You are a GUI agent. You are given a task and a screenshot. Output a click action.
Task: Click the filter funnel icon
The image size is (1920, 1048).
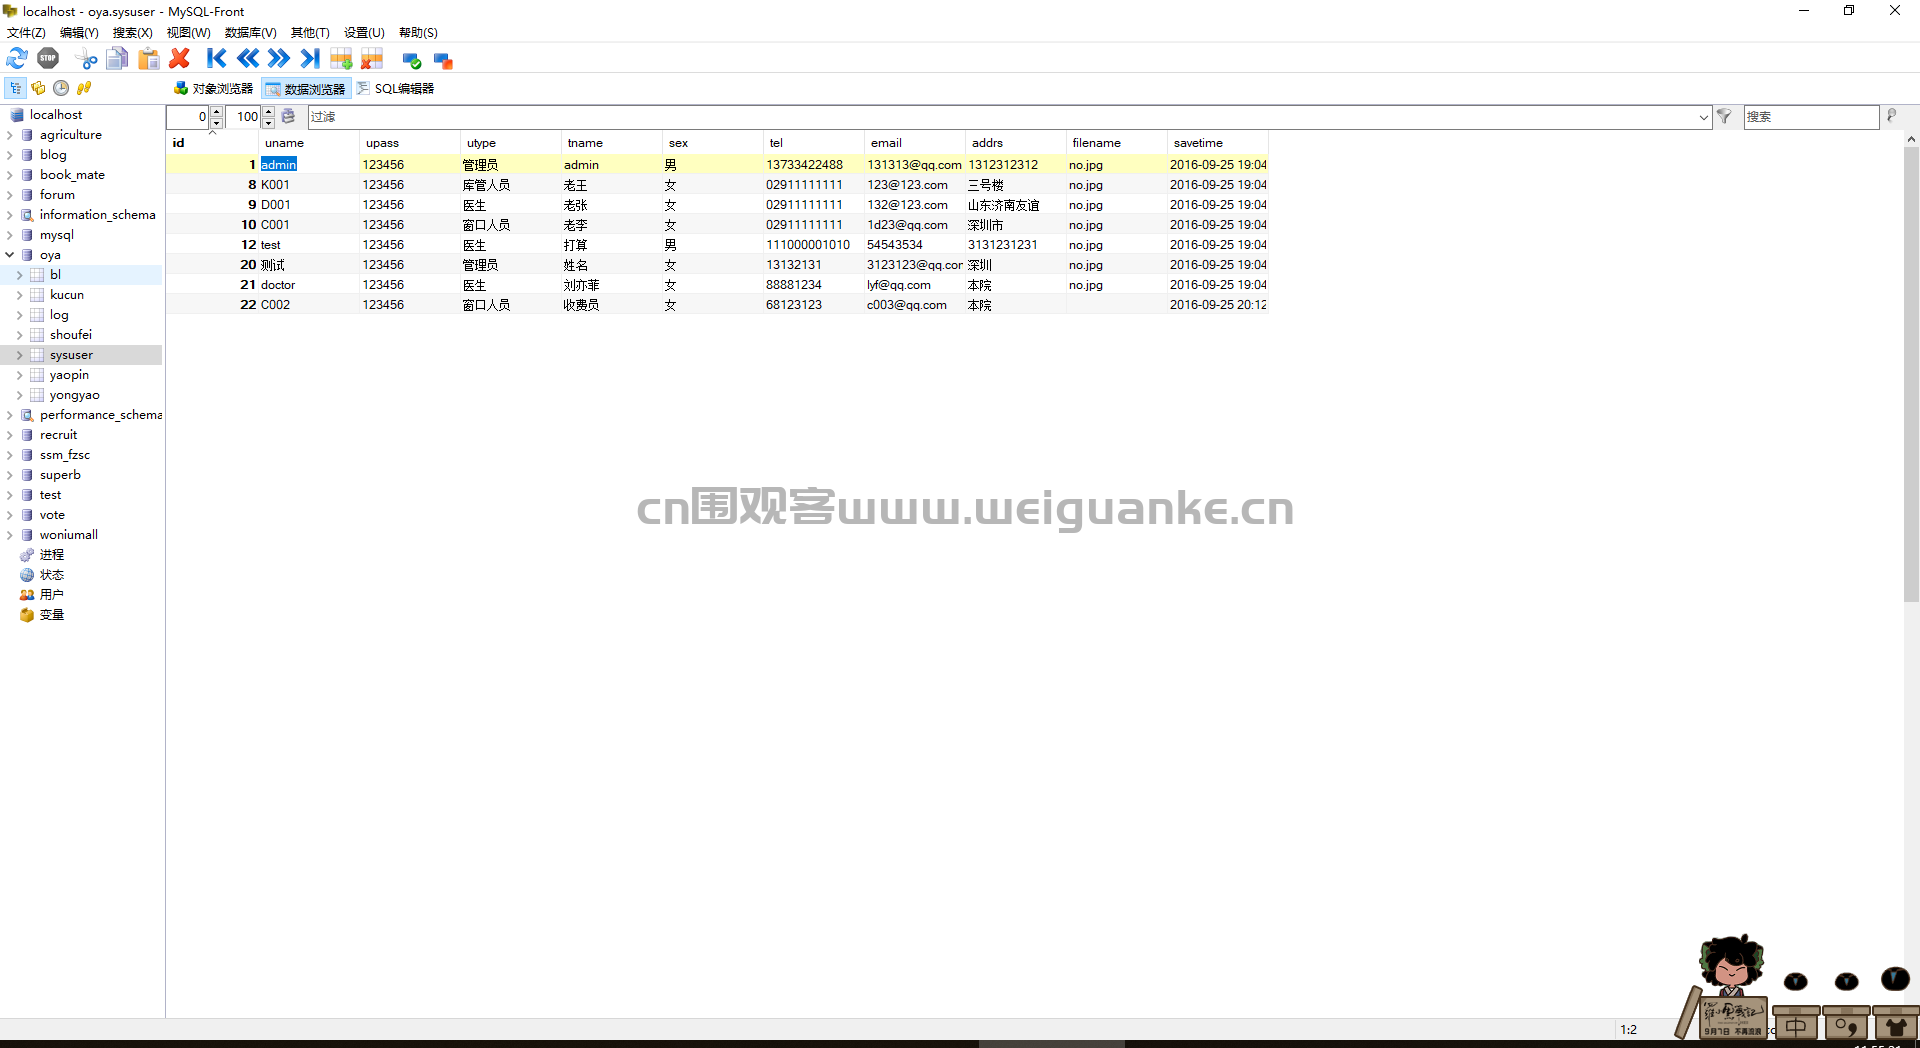click(x=1724, y=117)
